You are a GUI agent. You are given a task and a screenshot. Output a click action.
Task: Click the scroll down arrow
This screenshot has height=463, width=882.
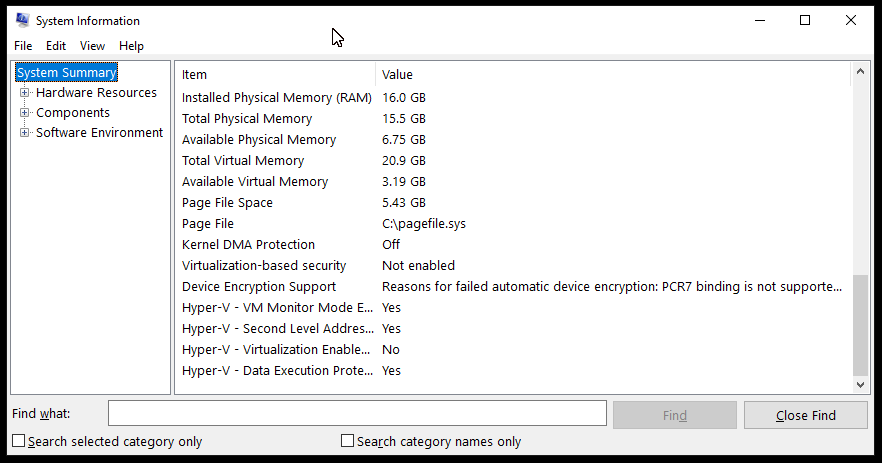point(860,385)
